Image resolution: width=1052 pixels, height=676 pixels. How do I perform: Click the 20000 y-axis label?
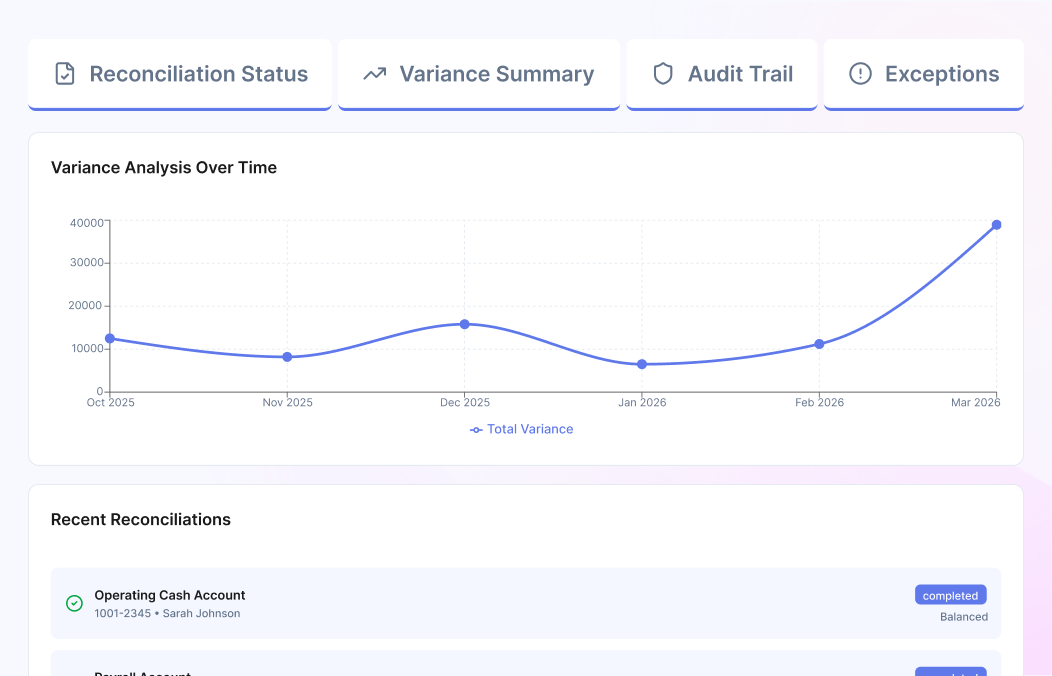(85, 305)
